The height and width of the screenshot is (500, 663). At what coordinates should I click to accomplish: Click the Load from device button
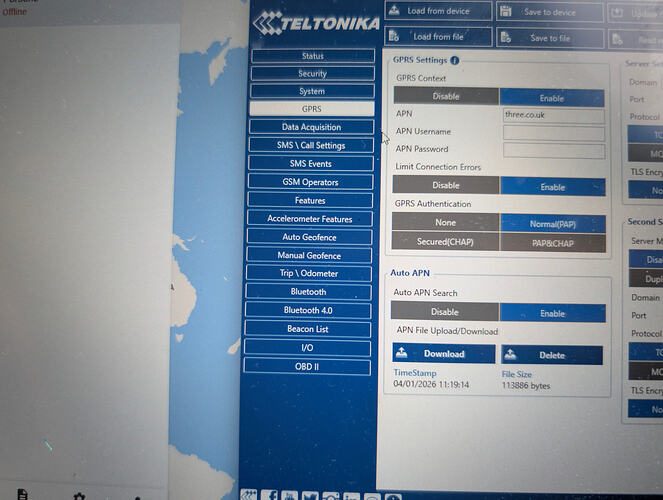438,11
